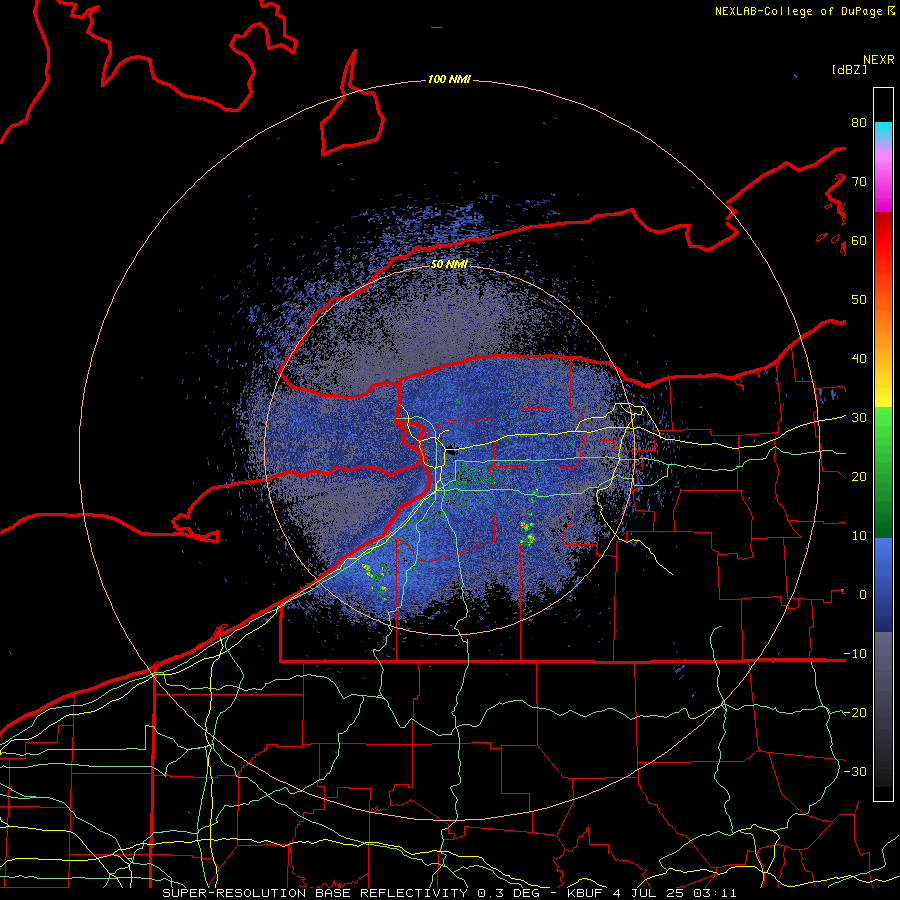Image resolution: width=900 pixels, height=900 pixels.
Task: Click the 100 NMI range ring label
Action: tap(449, 79)
